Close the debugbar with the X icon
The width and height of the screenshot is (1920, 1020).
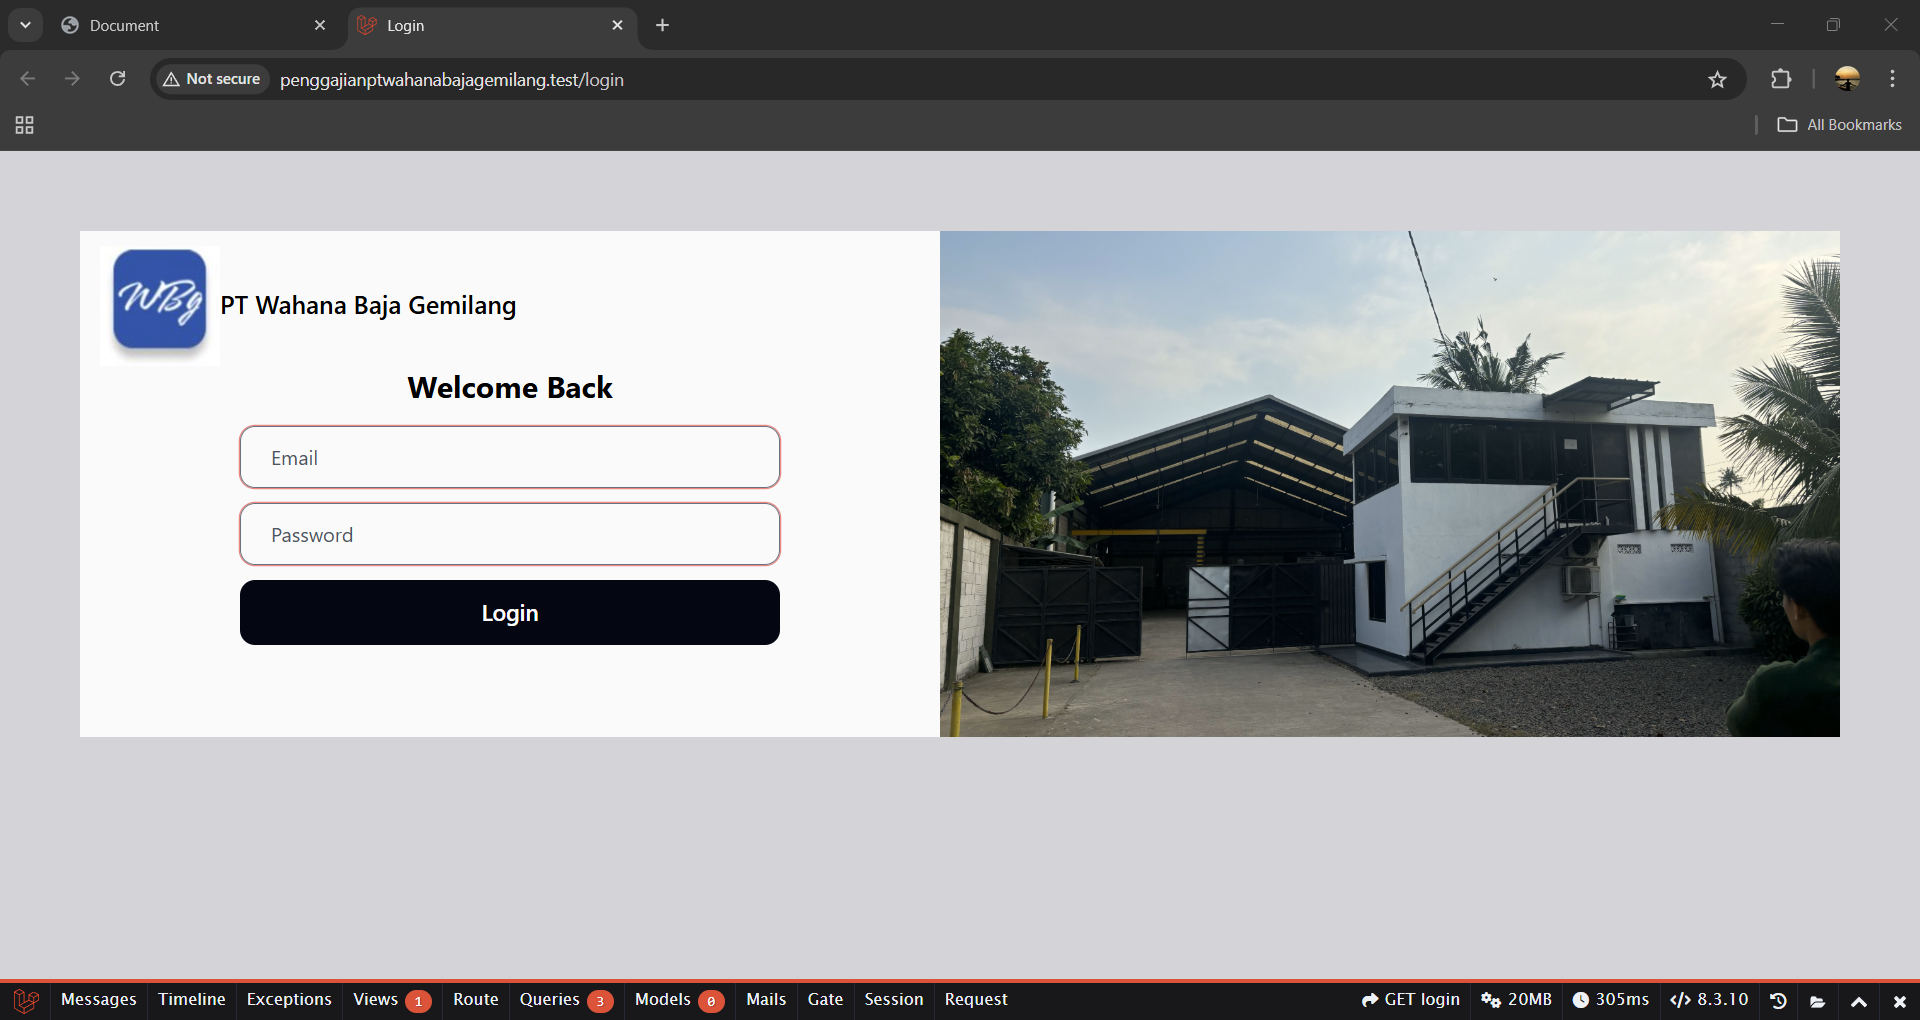(x=1899, y=1001)
